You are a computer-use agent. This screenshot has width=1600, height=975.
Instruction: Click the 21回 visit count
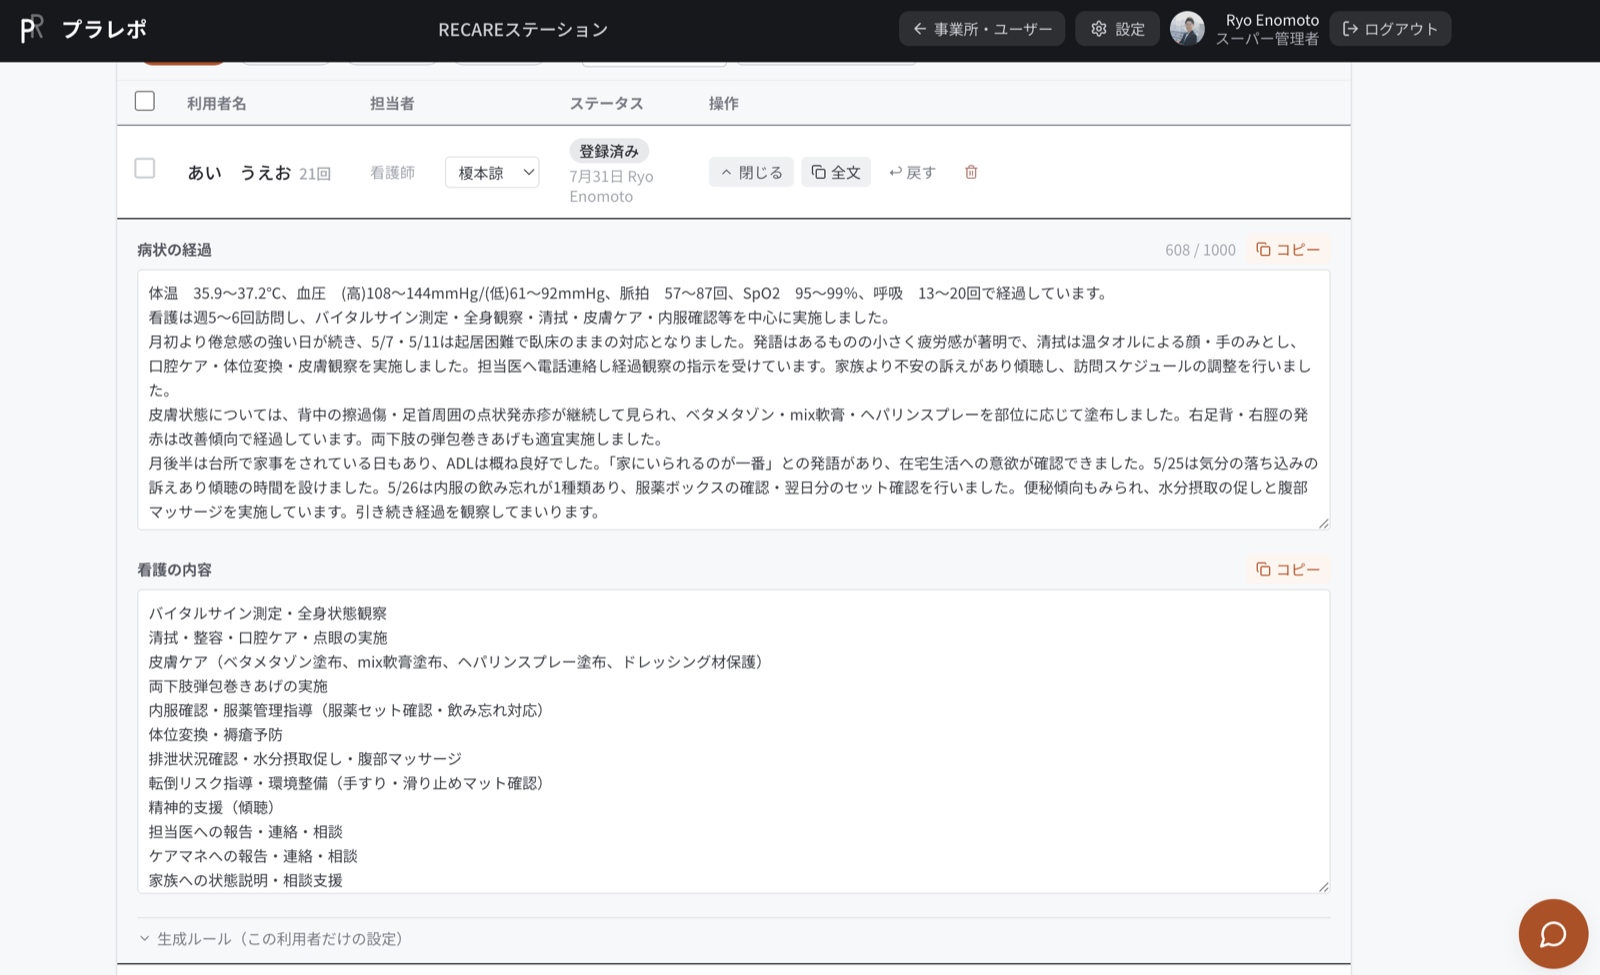tap(315, 173)
